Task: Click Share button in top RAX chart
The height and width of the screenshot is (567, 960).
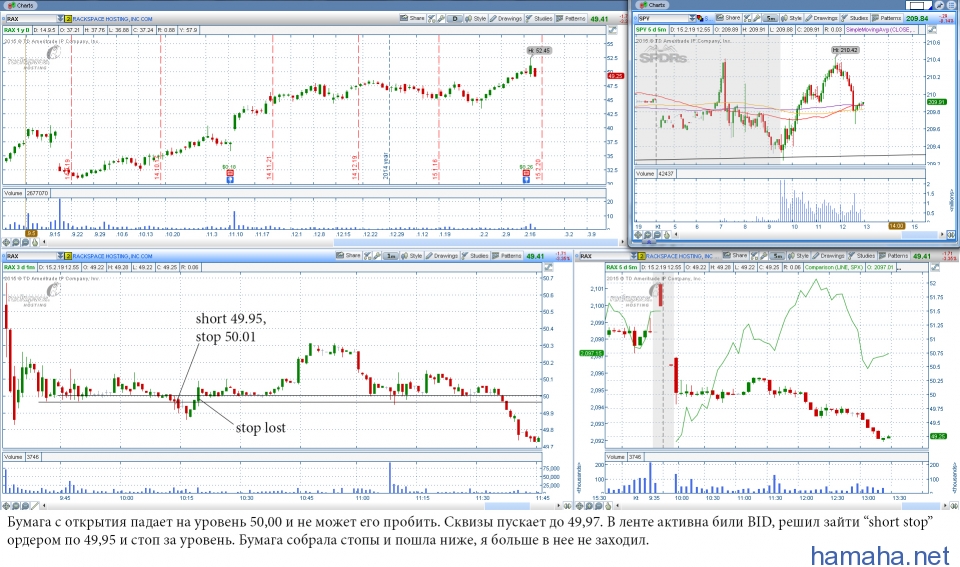Action: tap(412, 18)
